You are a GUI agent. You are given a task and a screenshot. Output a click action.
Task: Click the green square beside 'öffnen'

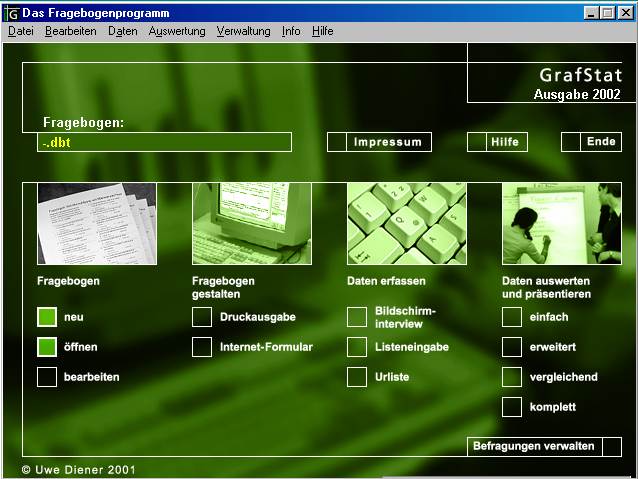click(x=47, y=347)
